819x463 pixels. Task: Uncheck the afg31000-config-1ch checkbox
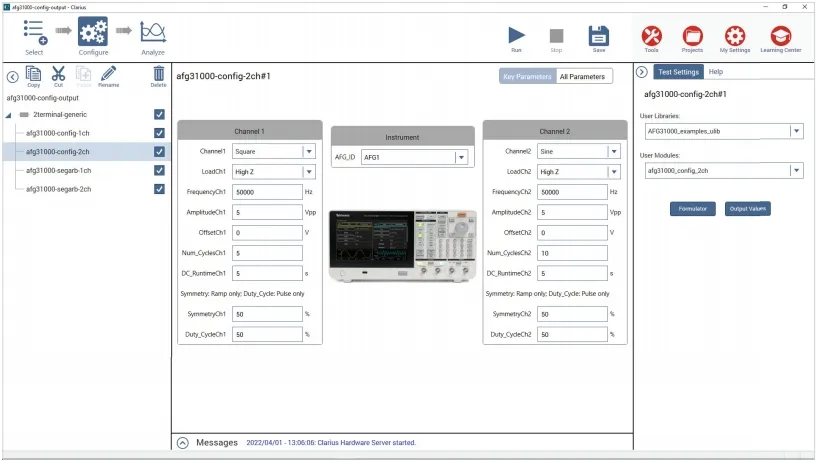[x=159, y=132]
